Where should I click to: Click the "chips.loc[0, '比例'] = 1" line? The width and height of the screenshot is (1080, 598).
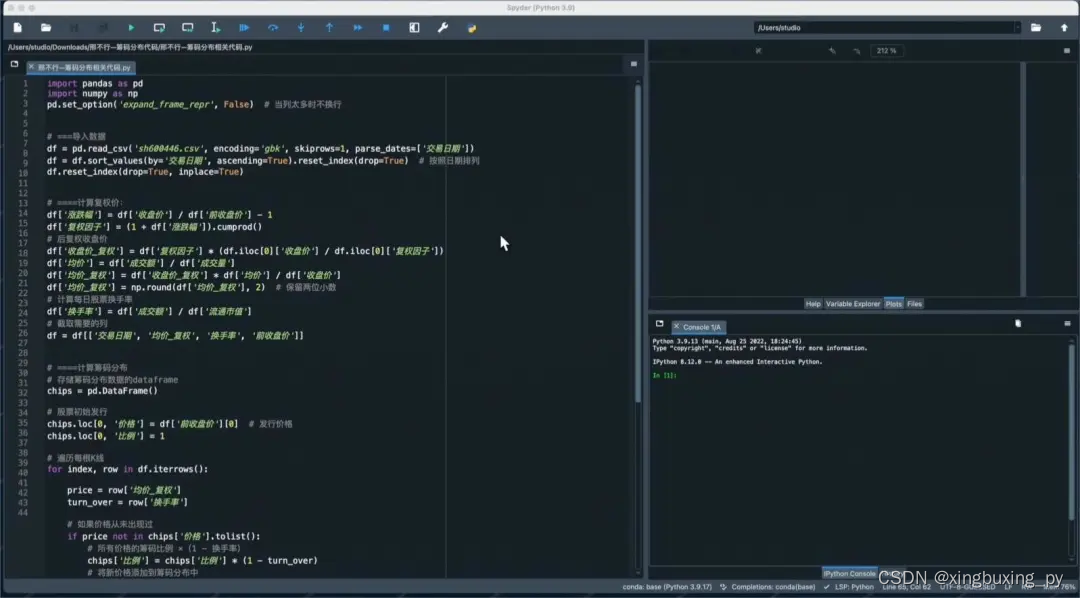pyautogui.click(x=105, y=436)
